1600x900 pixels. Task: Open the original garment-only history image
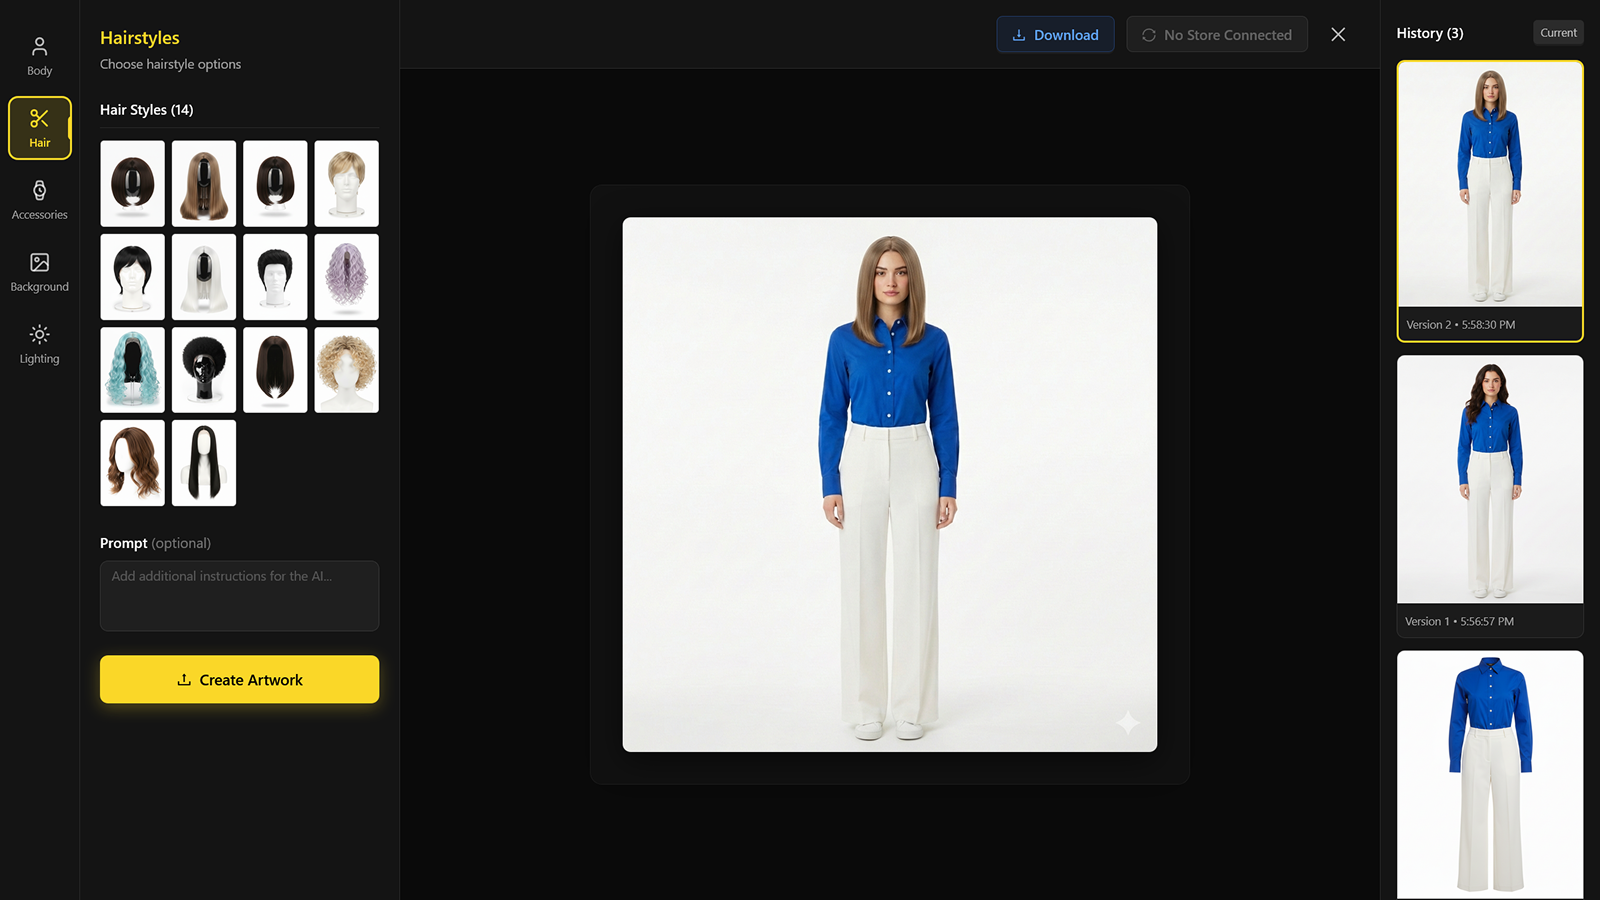1490,774
